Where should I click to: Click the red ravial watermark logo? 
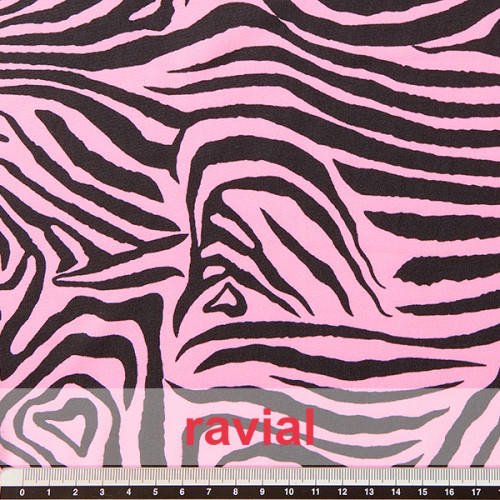tap(250, 427)
